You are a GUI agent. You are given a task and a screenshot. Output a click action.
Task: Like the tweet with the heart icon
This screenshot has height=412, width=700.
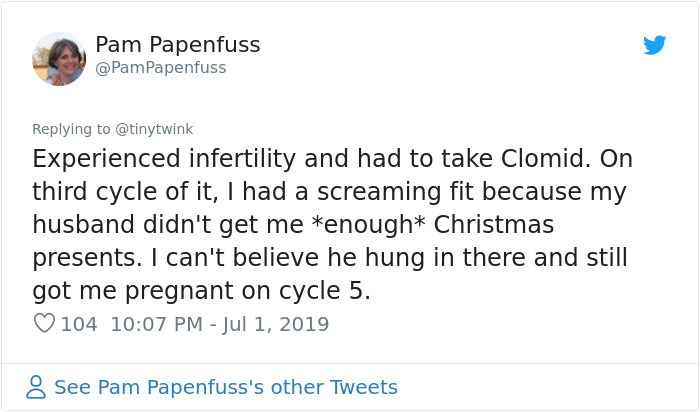coord(44,324)
